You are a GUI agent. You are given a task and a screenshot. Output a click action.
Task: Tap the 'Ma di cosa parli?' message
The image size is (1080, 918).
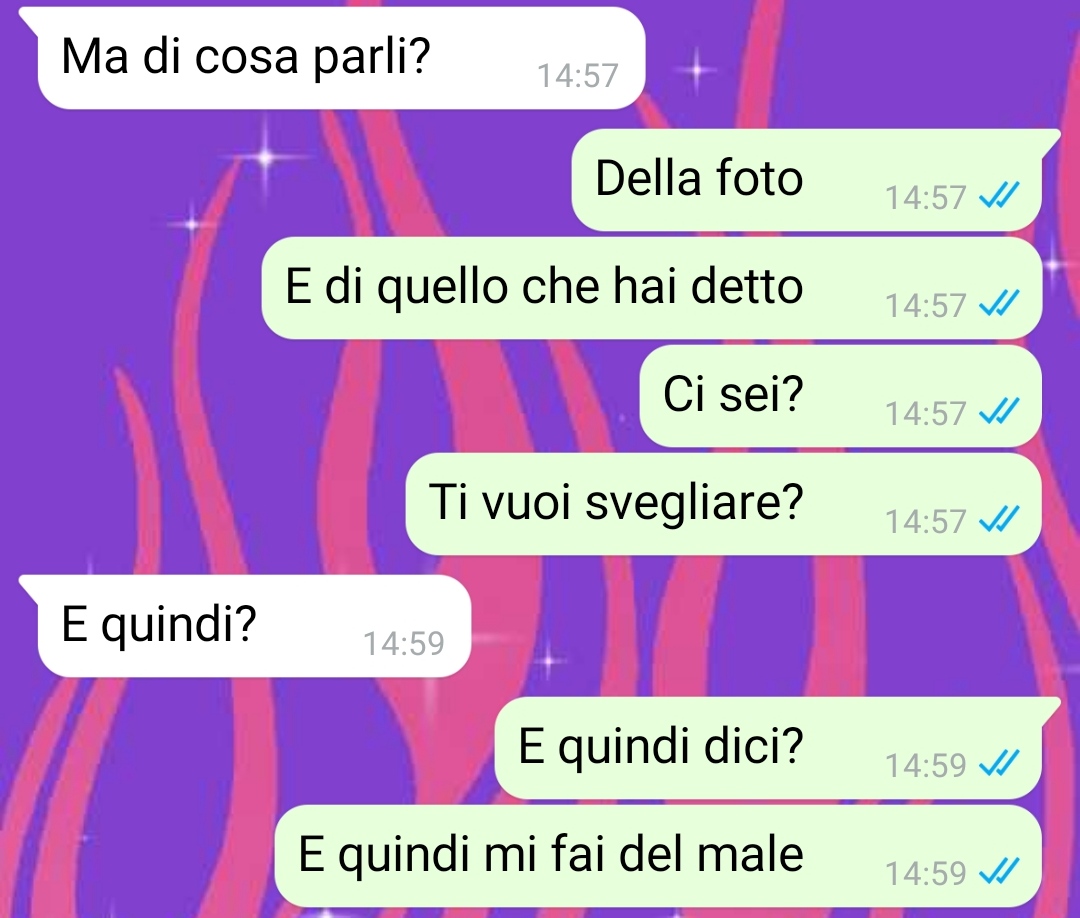(341, 58)
